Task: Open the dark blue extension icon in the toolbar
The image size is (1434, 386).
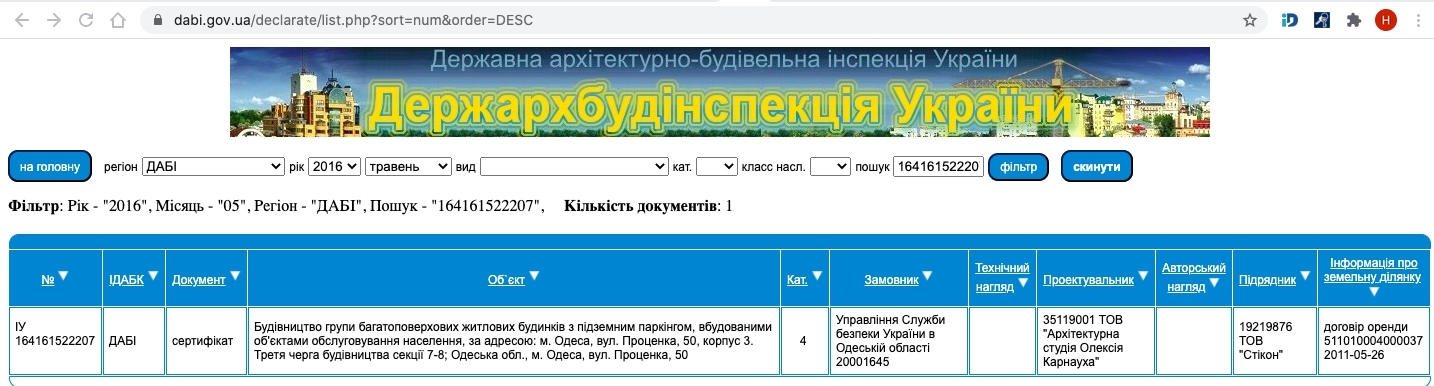Action: click(x=1322, y=20)
